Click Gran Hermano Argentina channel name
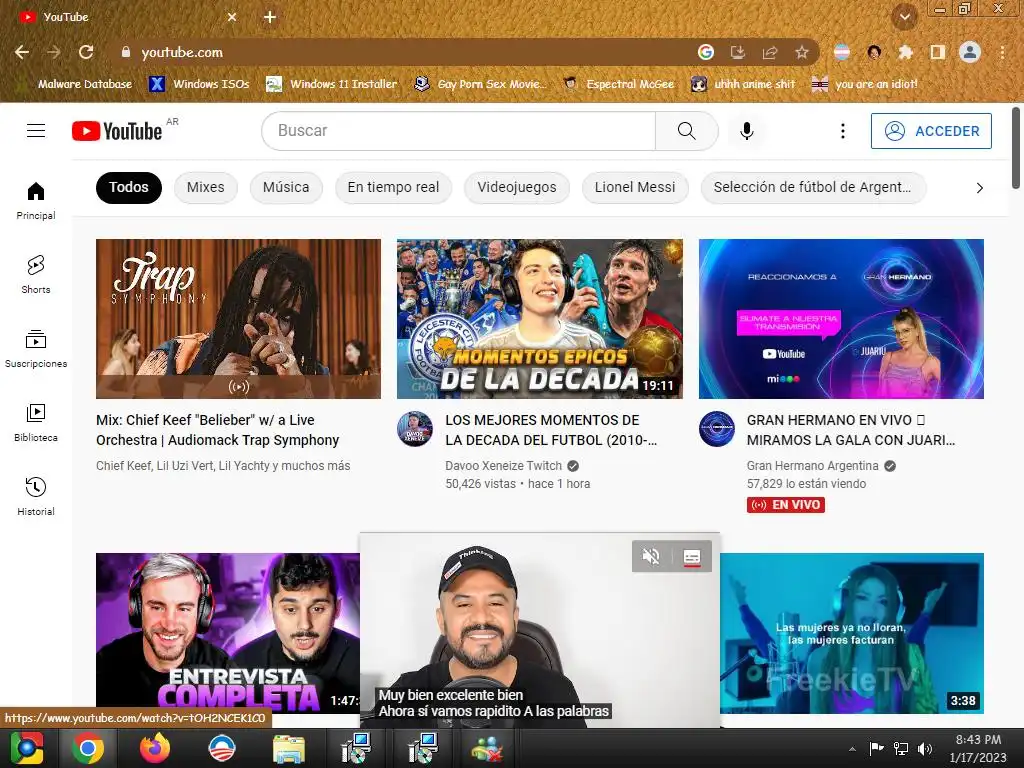 pyautogui.click(x=812, y=466)
